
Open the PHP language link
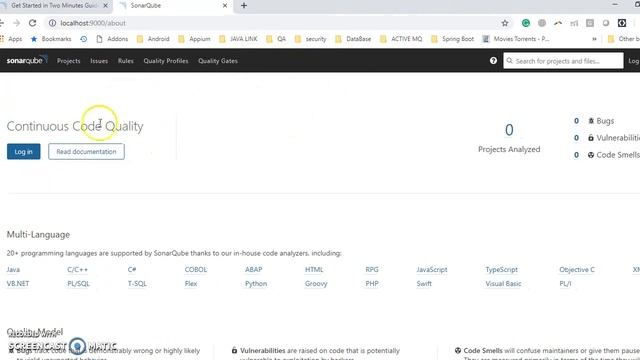point(372,284)
